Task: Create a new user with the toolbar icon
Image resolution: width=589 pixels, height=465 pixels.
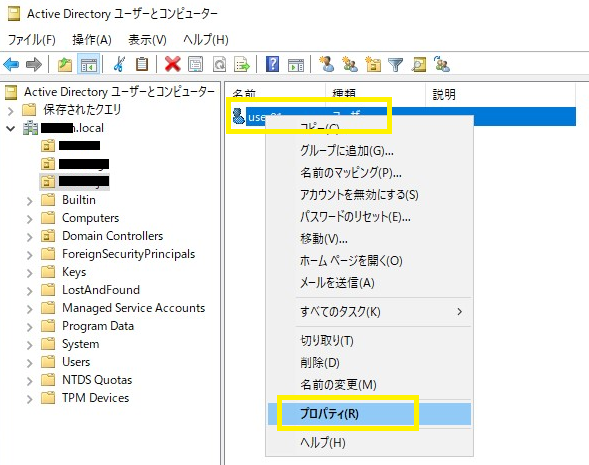Action: (x=326, y=64)
